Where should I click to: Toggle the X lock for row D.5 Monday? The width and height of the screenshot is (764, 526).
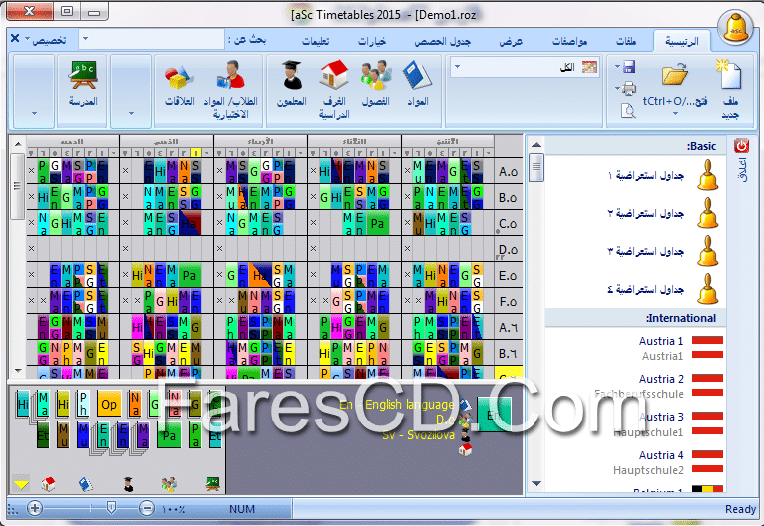[x=407, y=248]
